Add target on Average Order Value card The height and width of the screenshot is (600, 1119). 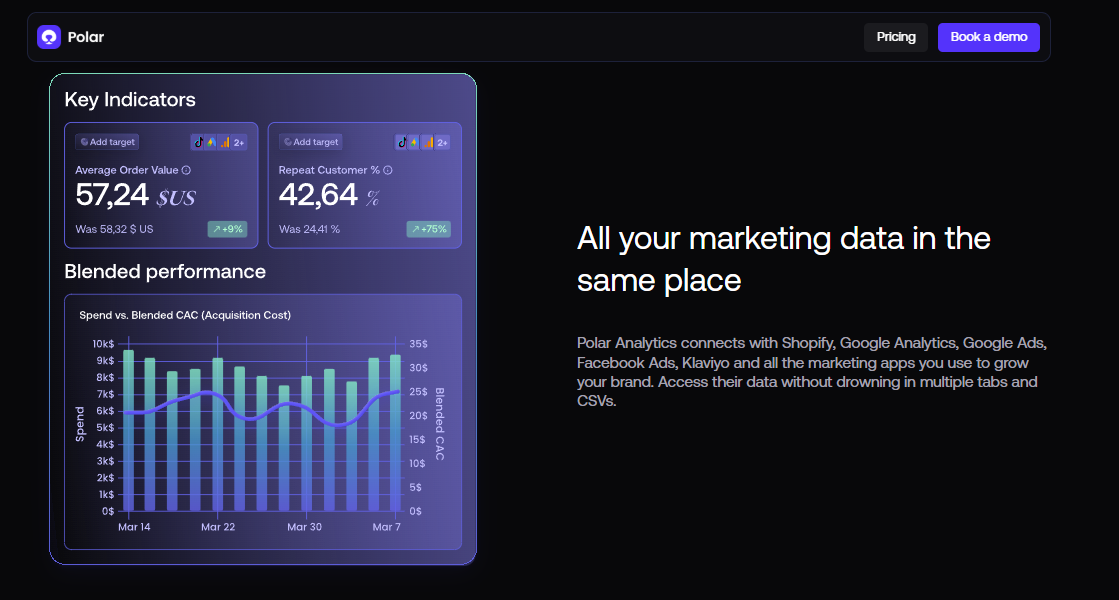[x=107, y=142]
